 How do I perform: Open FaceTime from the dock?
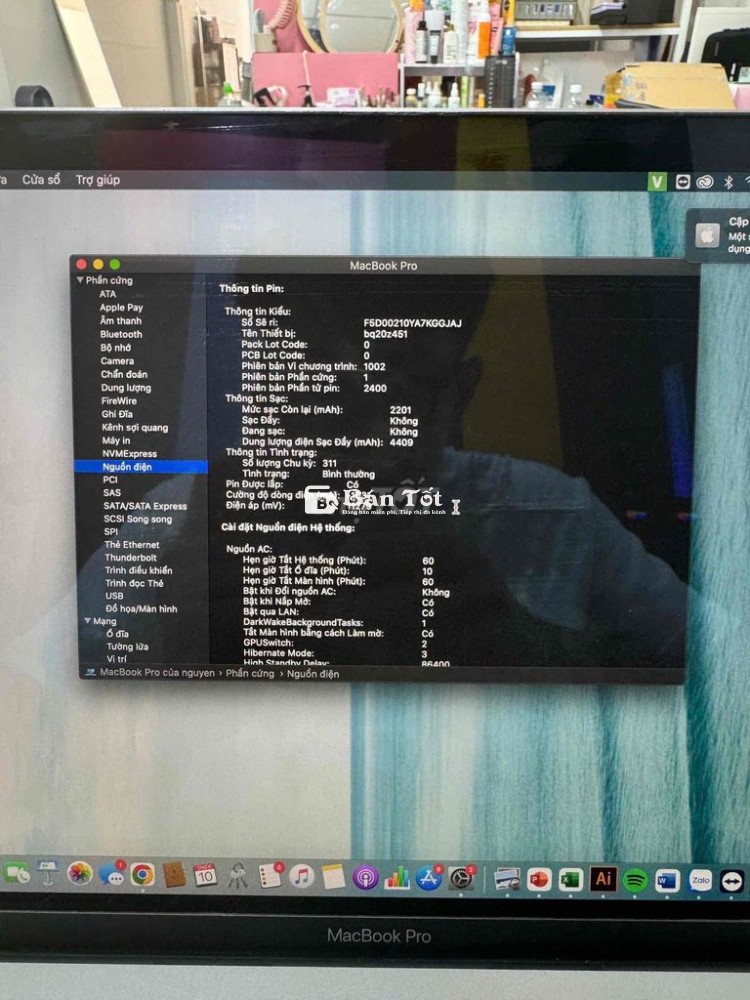(17, 873)
